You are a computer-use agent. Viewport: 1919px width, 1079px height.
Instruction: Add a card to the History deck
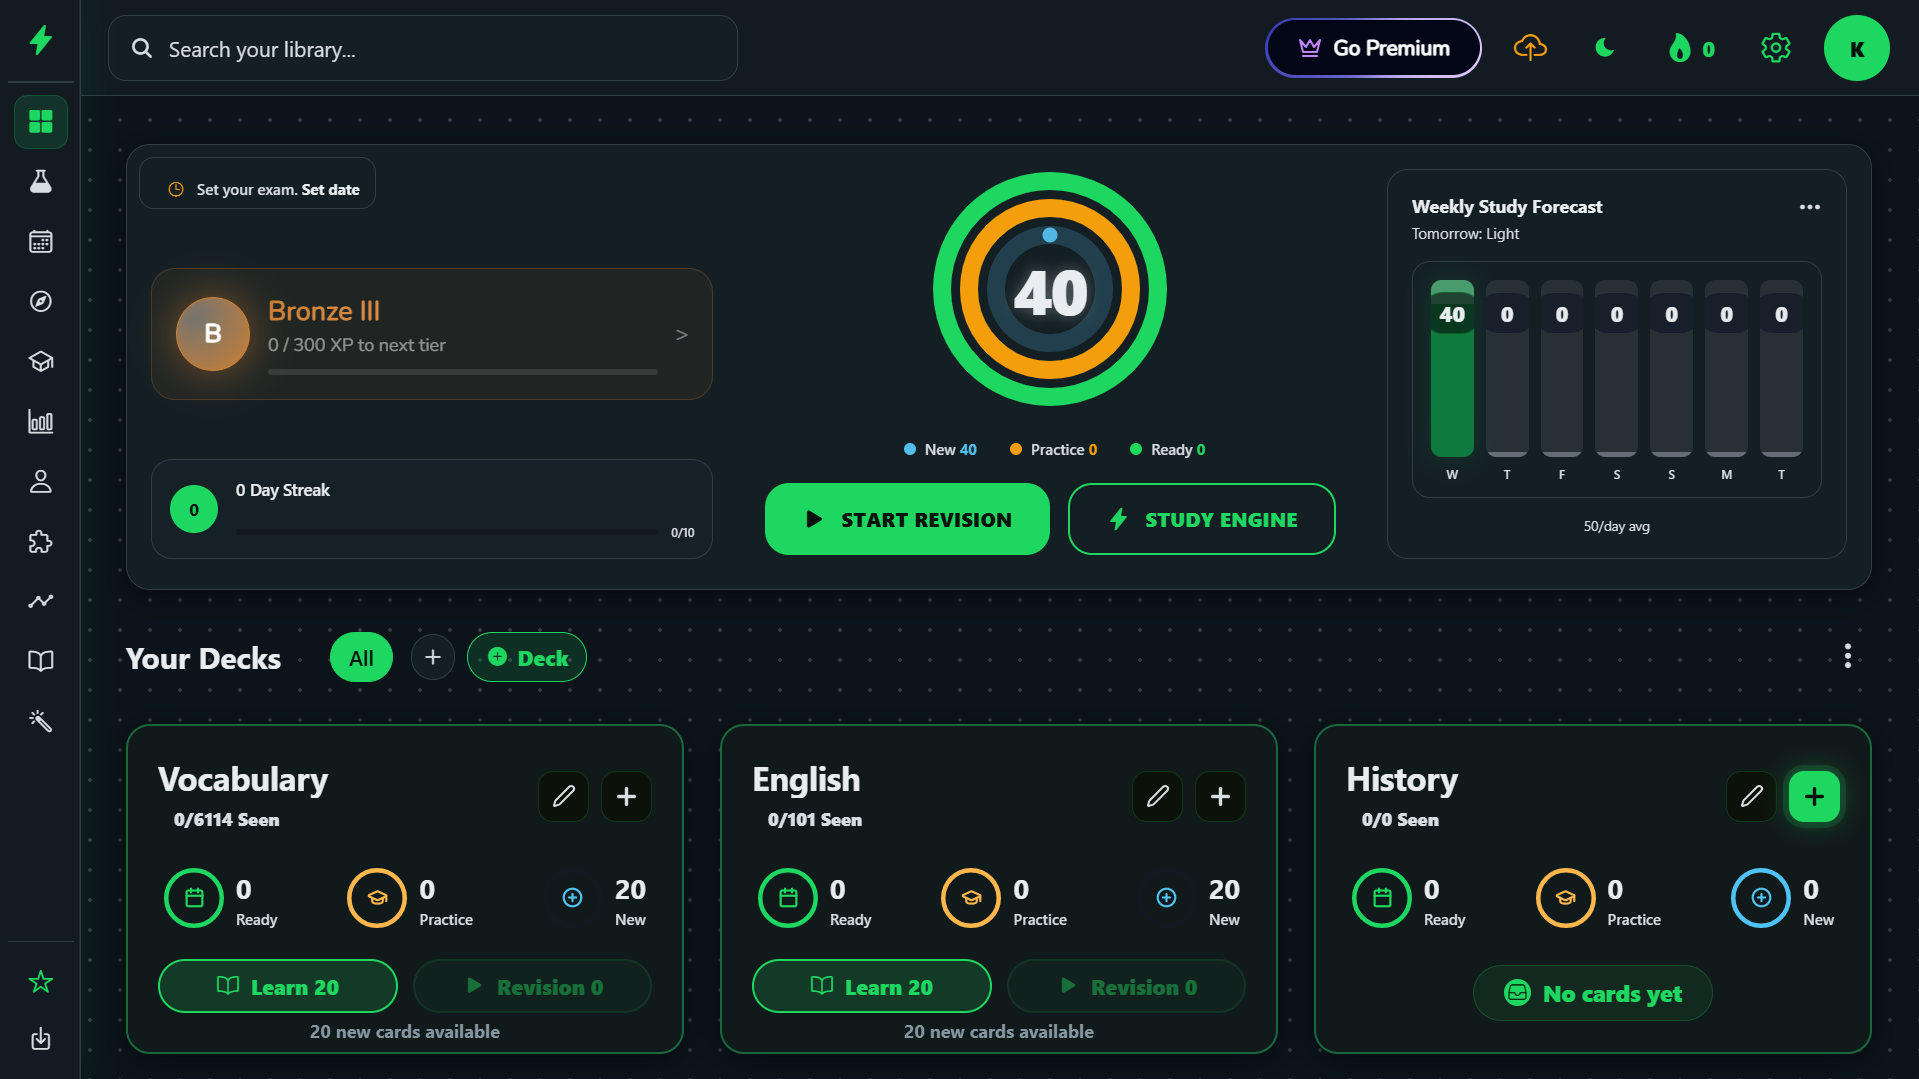[x=1815, y=796]
